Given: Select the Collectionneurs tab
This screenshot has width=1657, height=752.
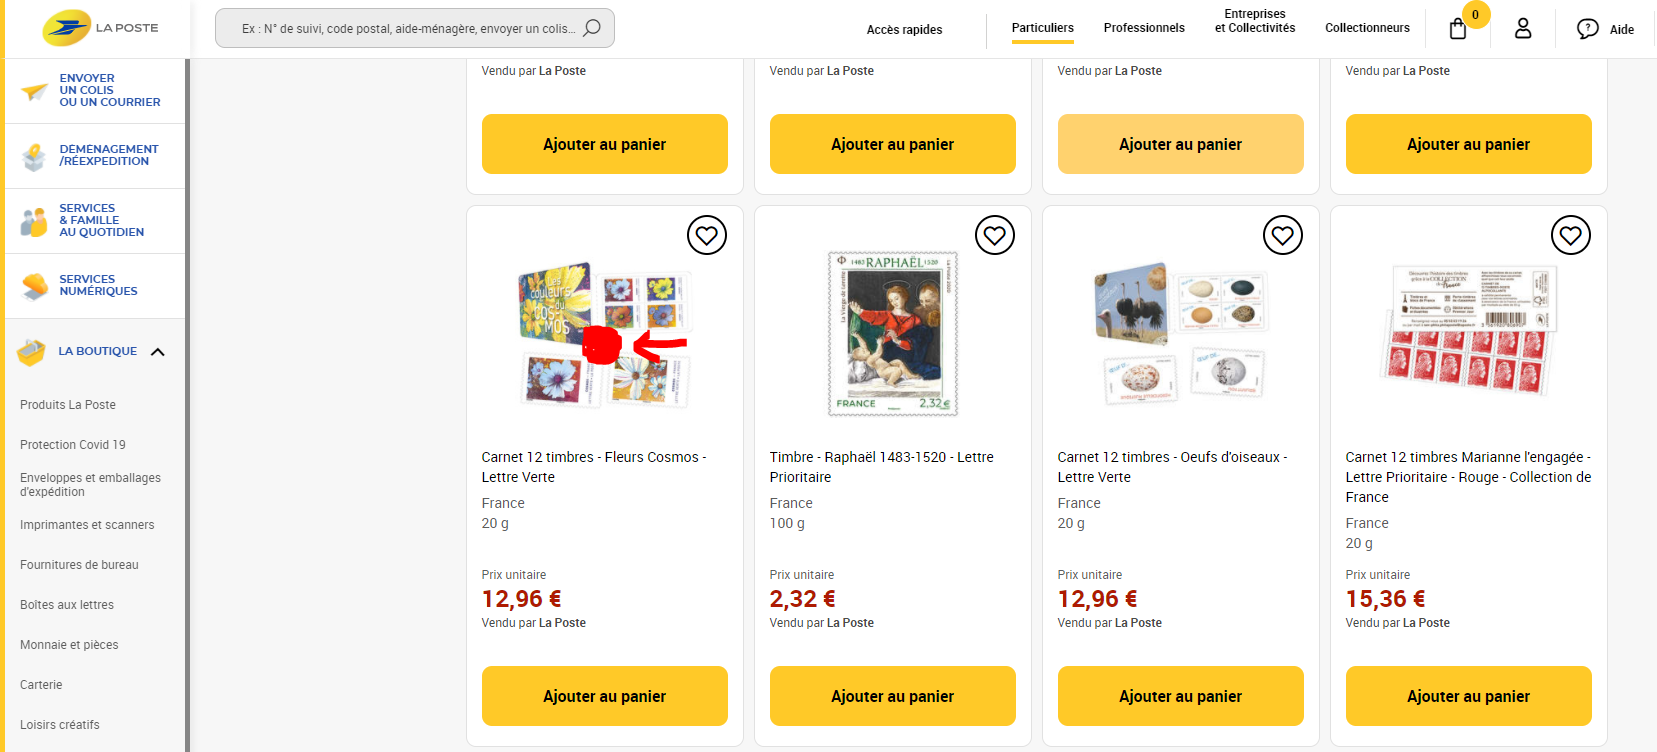Looking at the screenshot, I should (x=1367, y=28).
